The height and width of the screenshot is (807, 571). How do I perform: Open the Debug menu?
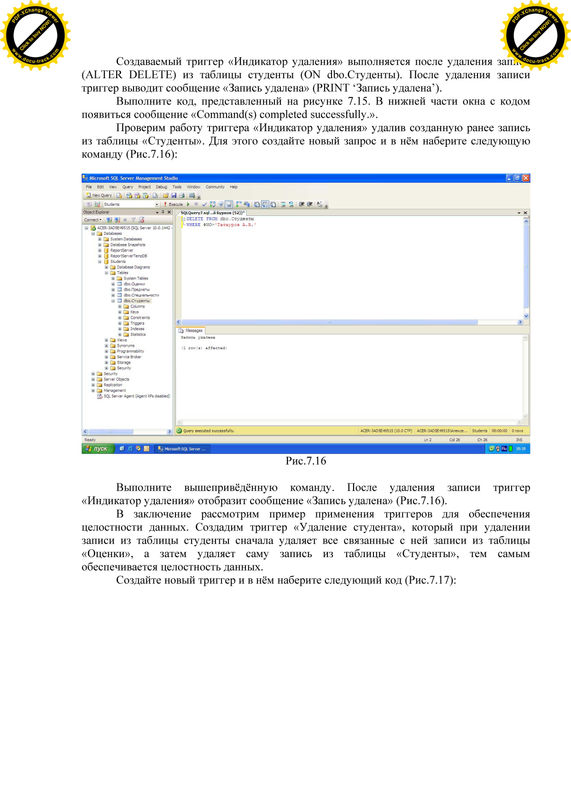[x=162, y=187]
